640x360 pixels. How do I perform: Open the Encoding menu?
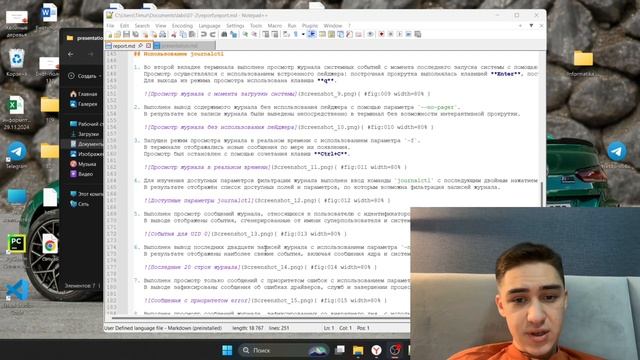tap(182, 26)
